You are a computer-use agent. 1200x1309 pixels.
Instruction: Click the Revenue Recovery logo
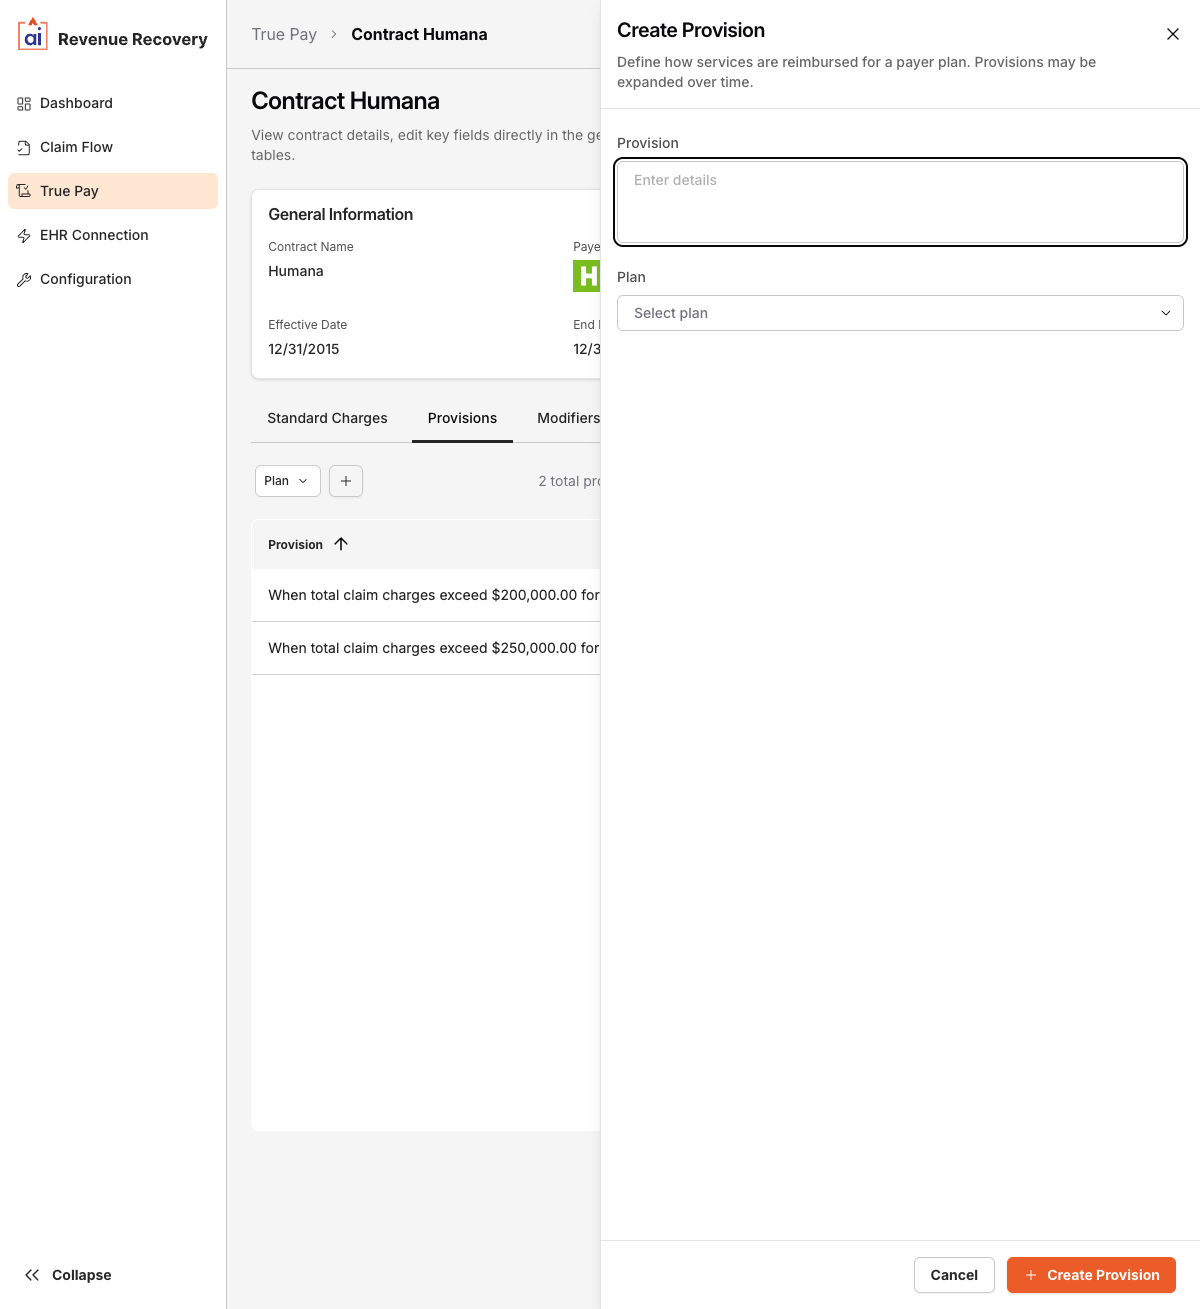[32, 37]
